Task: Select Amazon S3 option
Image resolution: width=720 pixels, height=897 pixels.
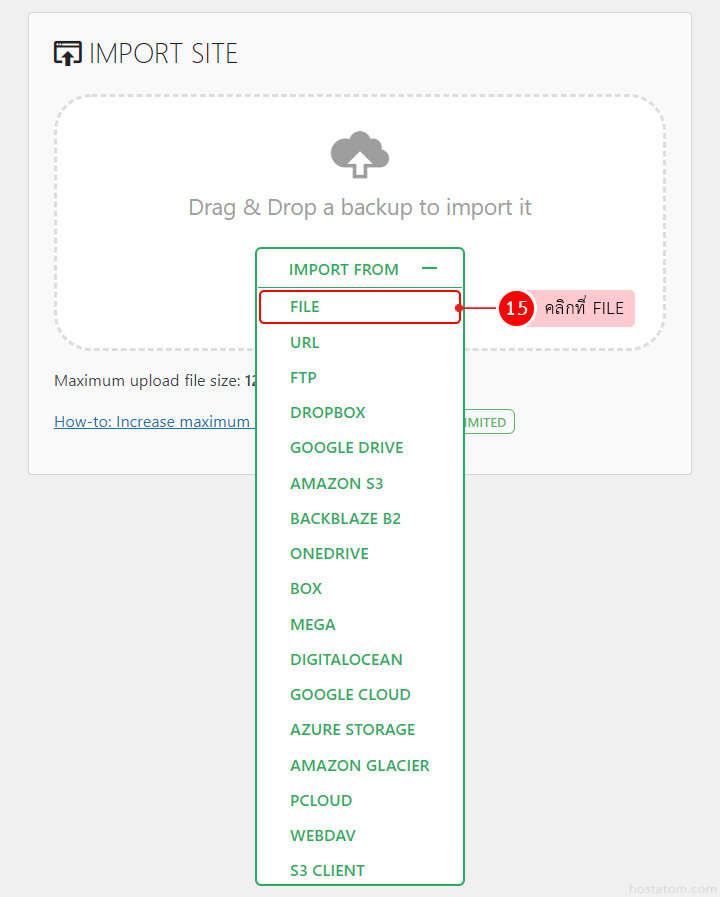Action: [x=337, y=484]
